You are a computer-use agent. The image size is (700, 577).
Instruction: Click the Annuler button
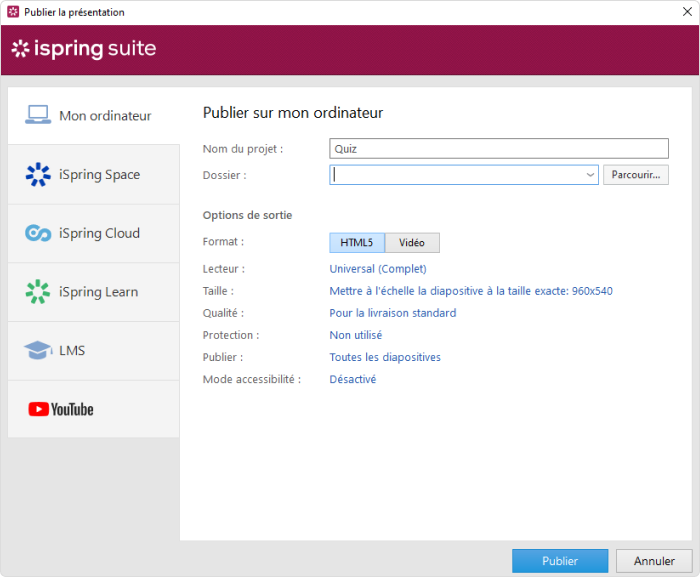click(654, 561)
